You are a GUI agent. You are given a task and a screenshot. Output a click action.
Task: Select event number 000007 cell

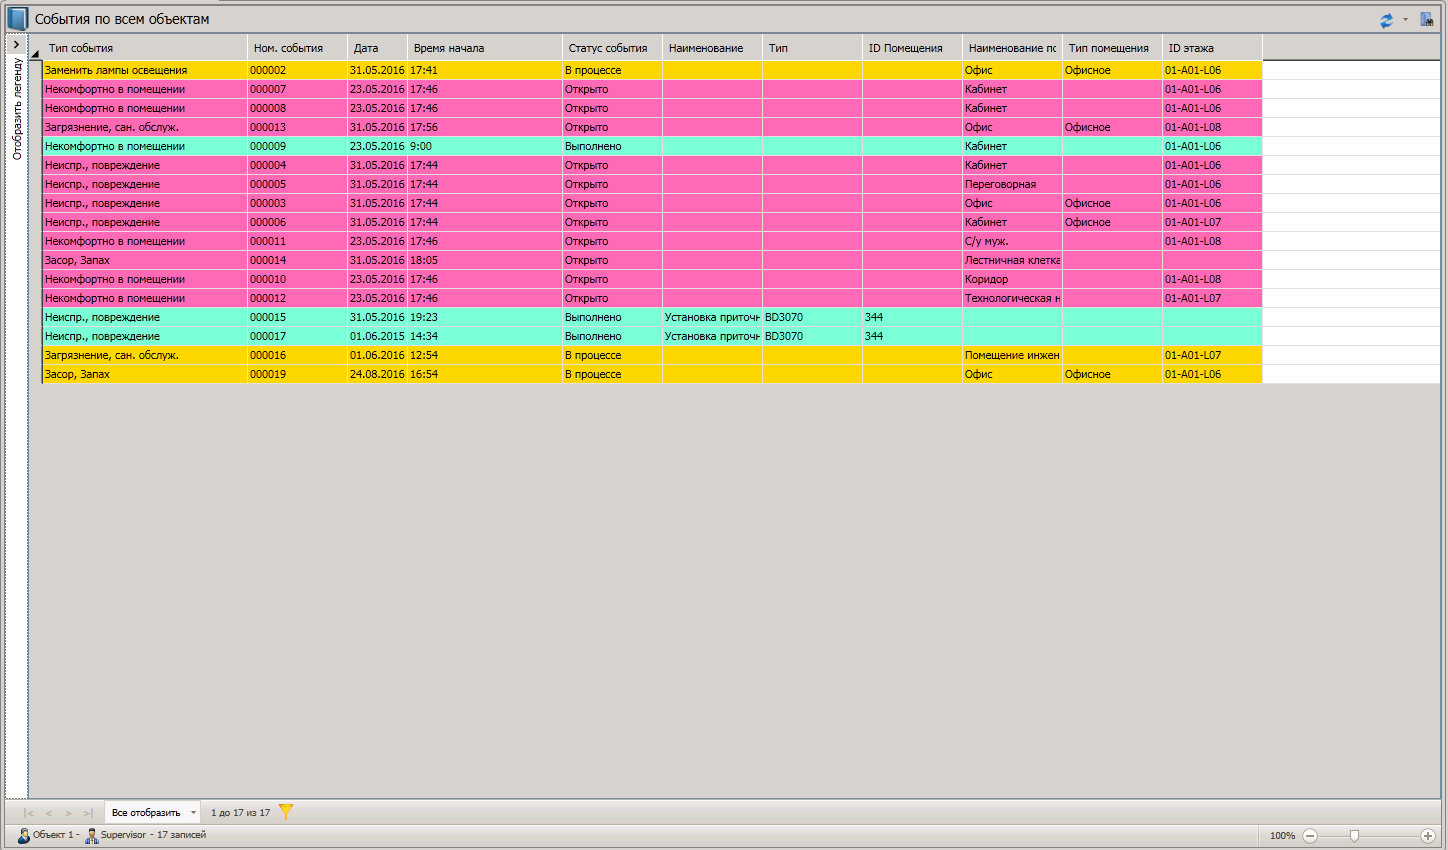coord(297,89)
